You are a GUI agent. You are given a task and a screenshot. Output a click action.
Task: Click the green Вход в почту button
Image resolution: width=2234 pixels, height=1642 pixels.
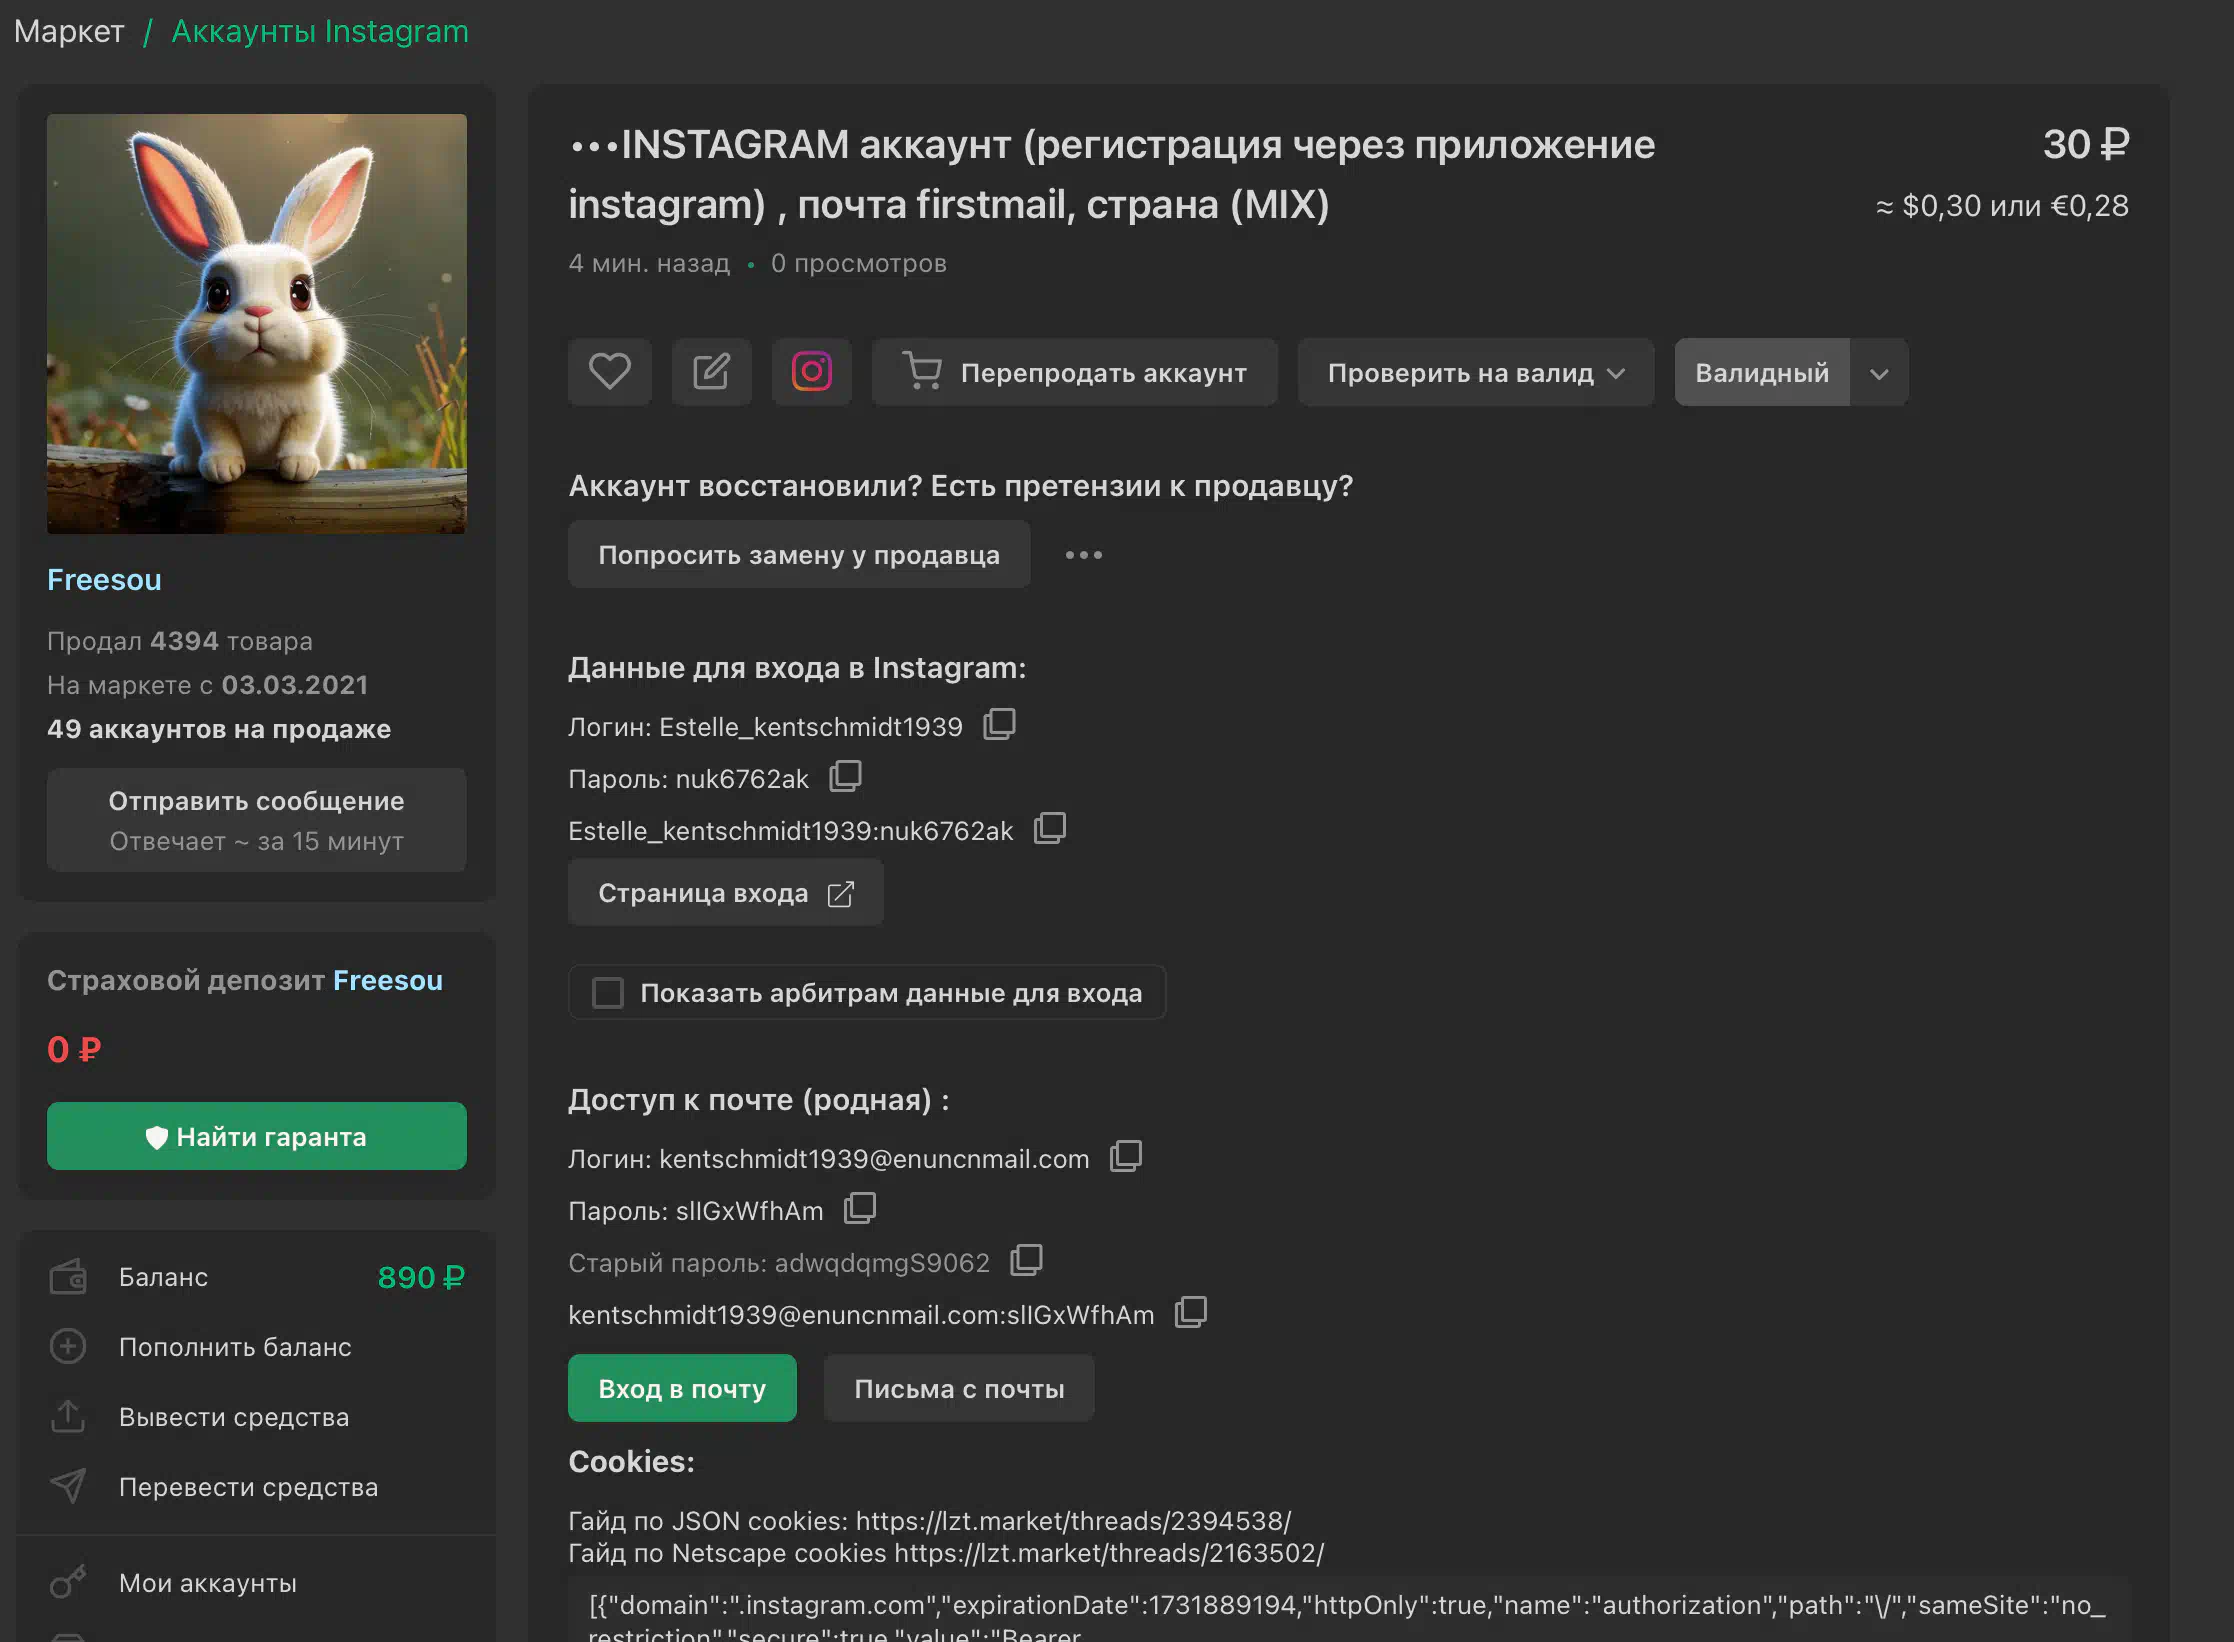coord(682,1388)
